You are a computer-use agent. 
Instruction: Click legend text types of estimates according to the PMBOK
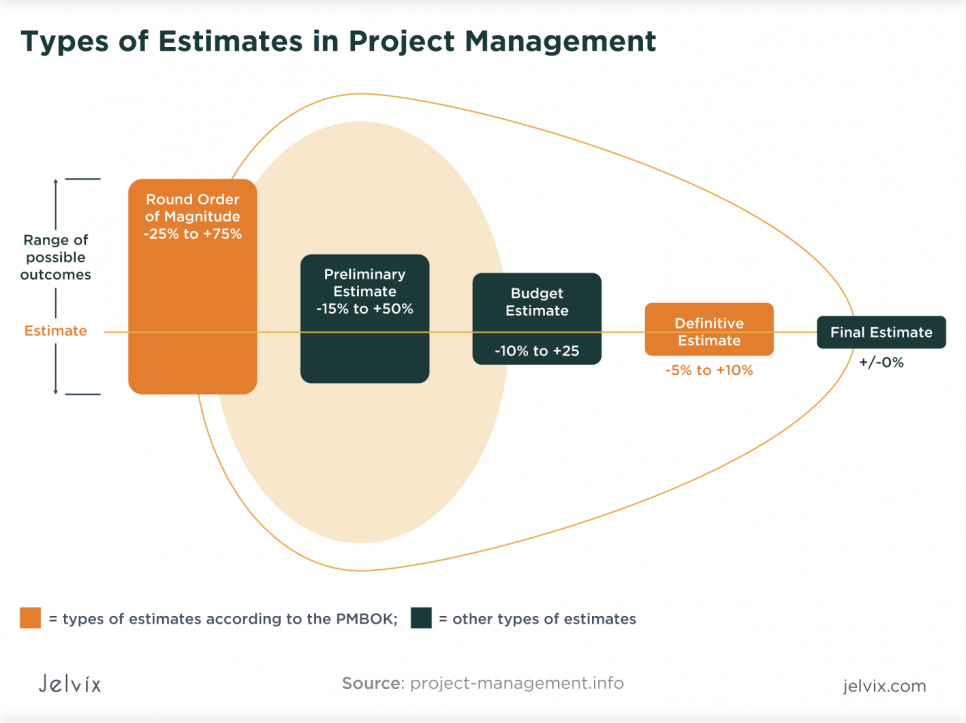tap(230, 619)
